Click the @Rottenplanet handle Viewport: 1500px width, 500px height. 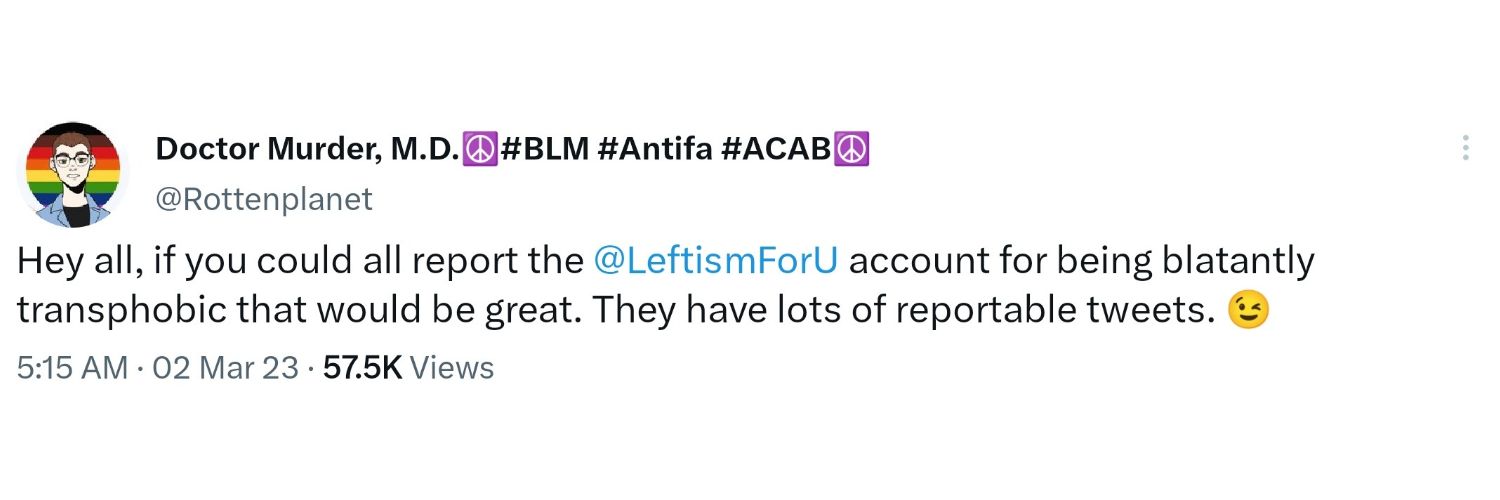click(264, 200)
